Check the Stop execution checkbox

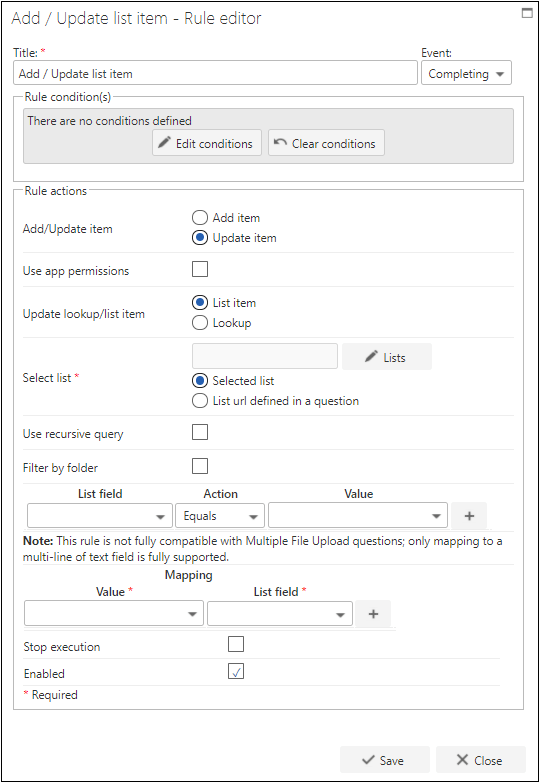click(236, 644)
